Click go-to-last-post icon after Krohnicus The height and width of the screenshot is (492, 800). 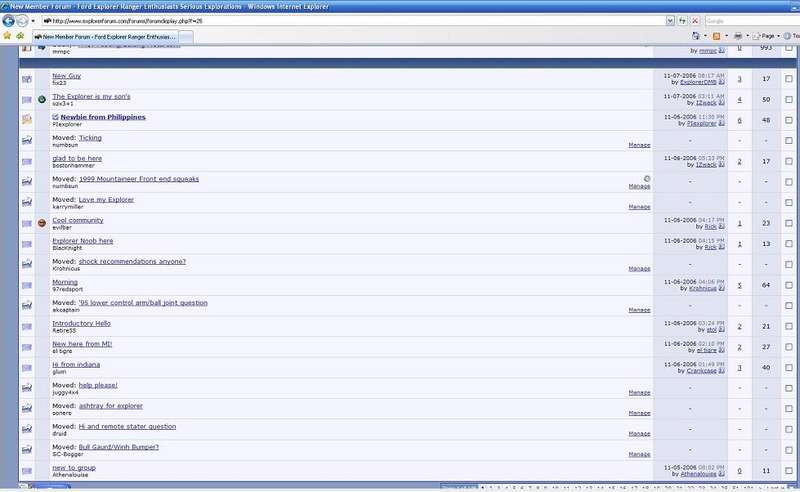(x=721, y=288)
